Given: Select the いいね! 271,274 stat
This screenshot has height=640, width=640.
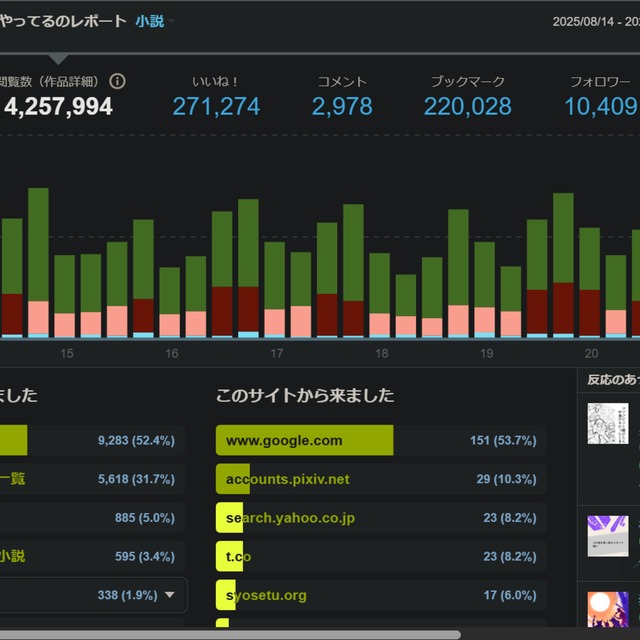Looking at the screenshot, I should [x=216, y=97].
